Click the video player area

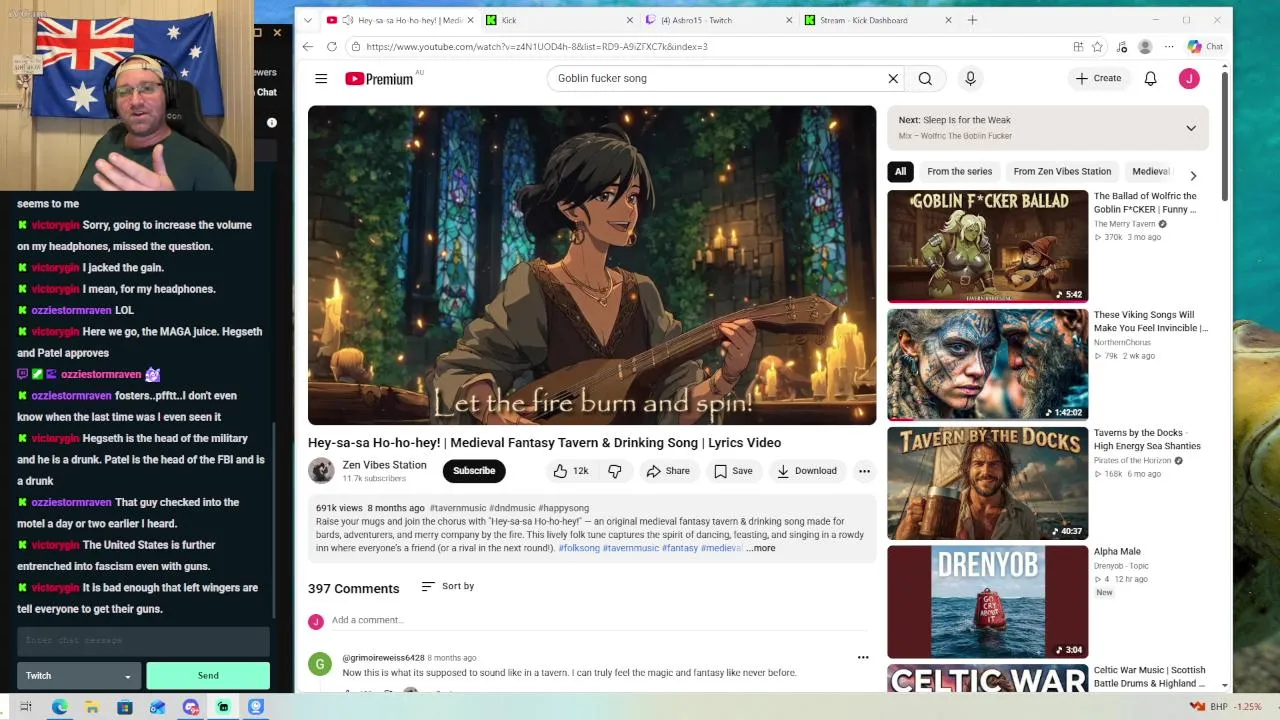pos(592,265)
